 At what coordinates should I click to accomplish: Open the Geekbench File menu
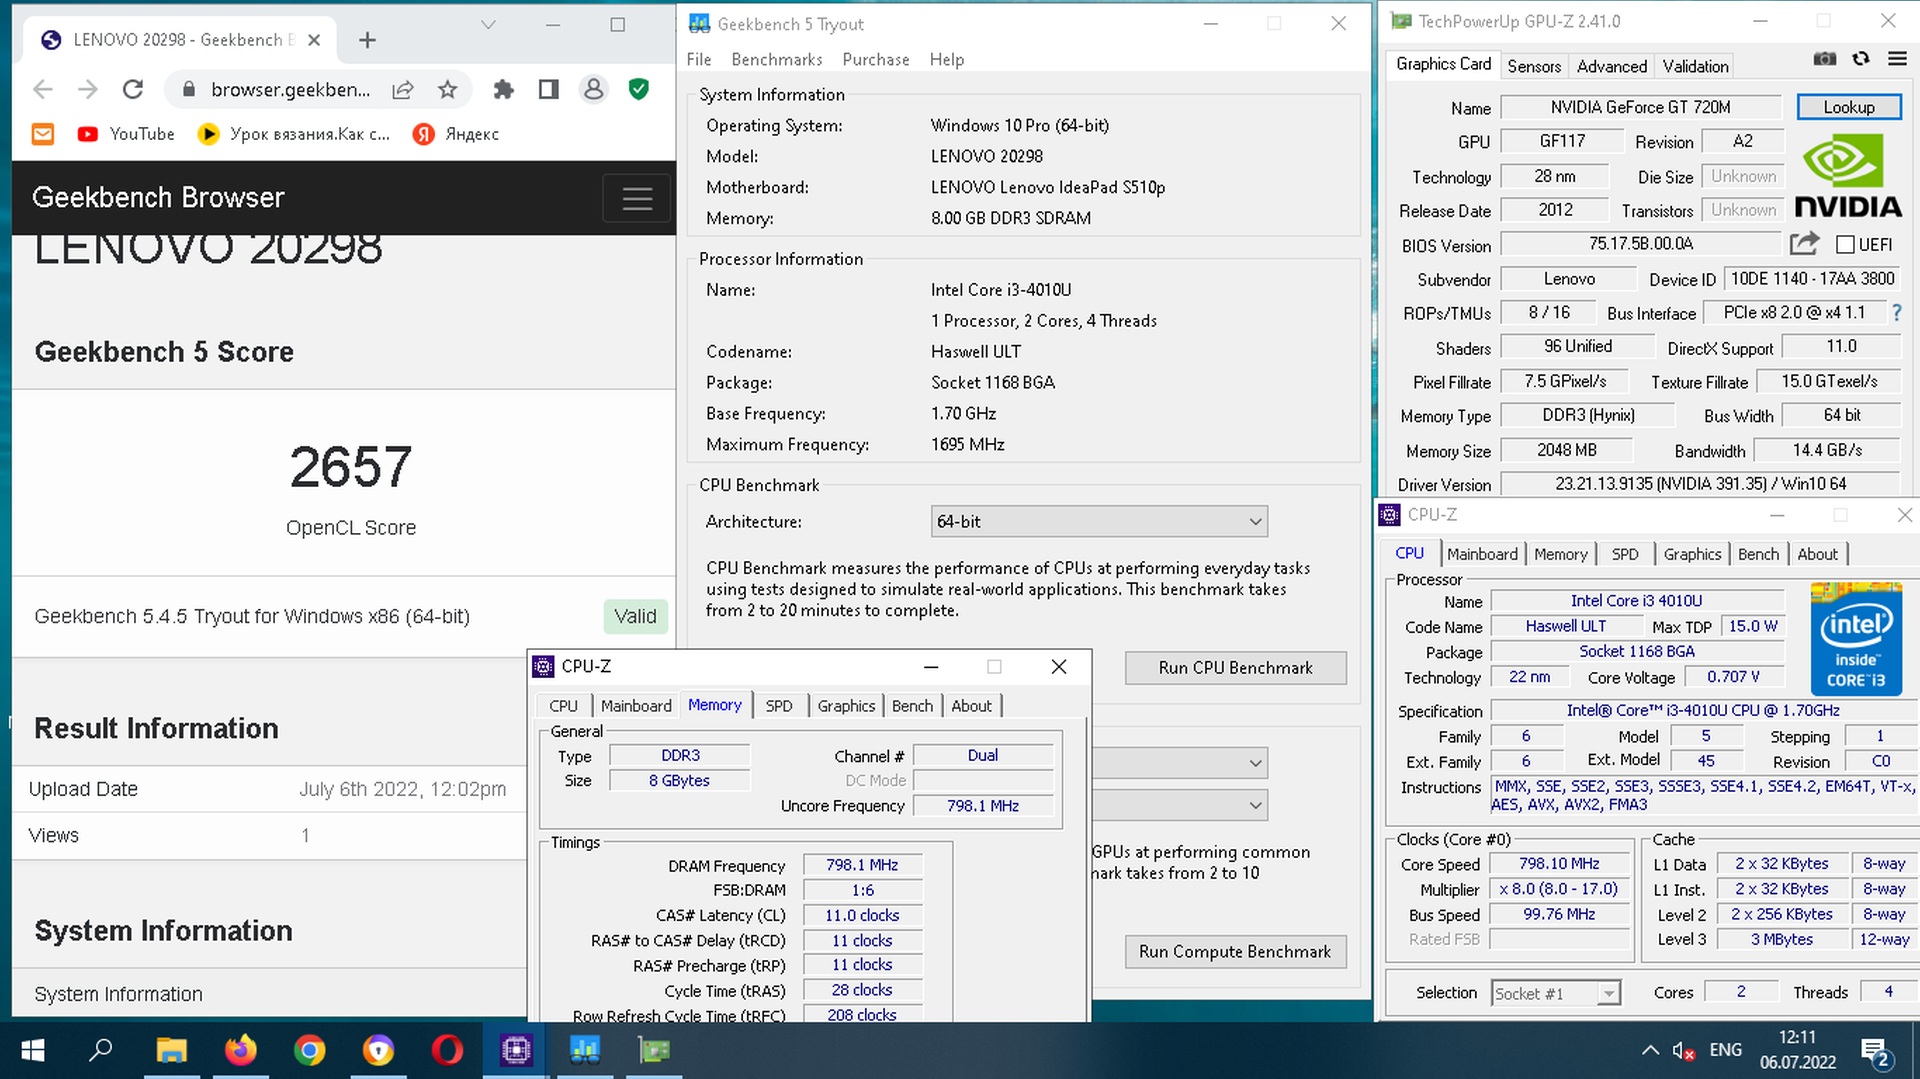tap(699, 60)
